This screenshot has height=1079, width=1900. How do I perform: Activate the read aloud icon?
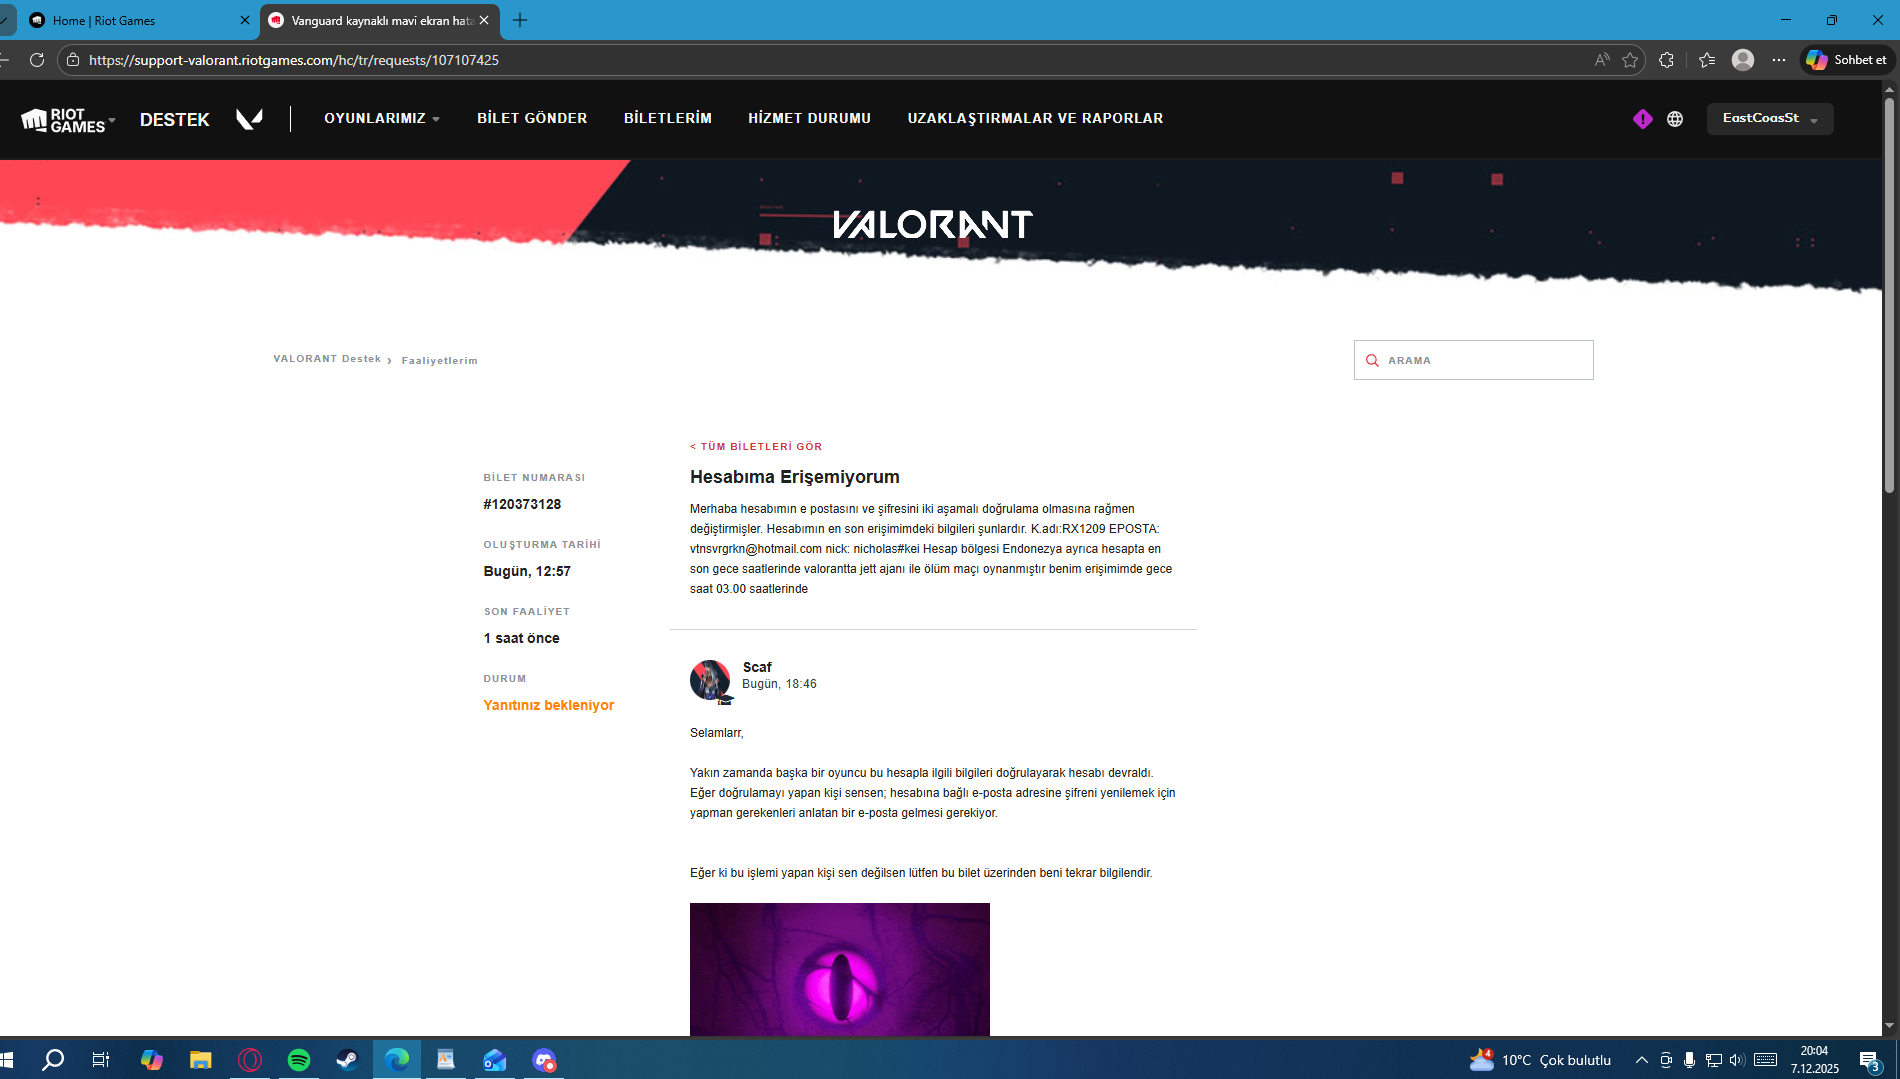1602,60
